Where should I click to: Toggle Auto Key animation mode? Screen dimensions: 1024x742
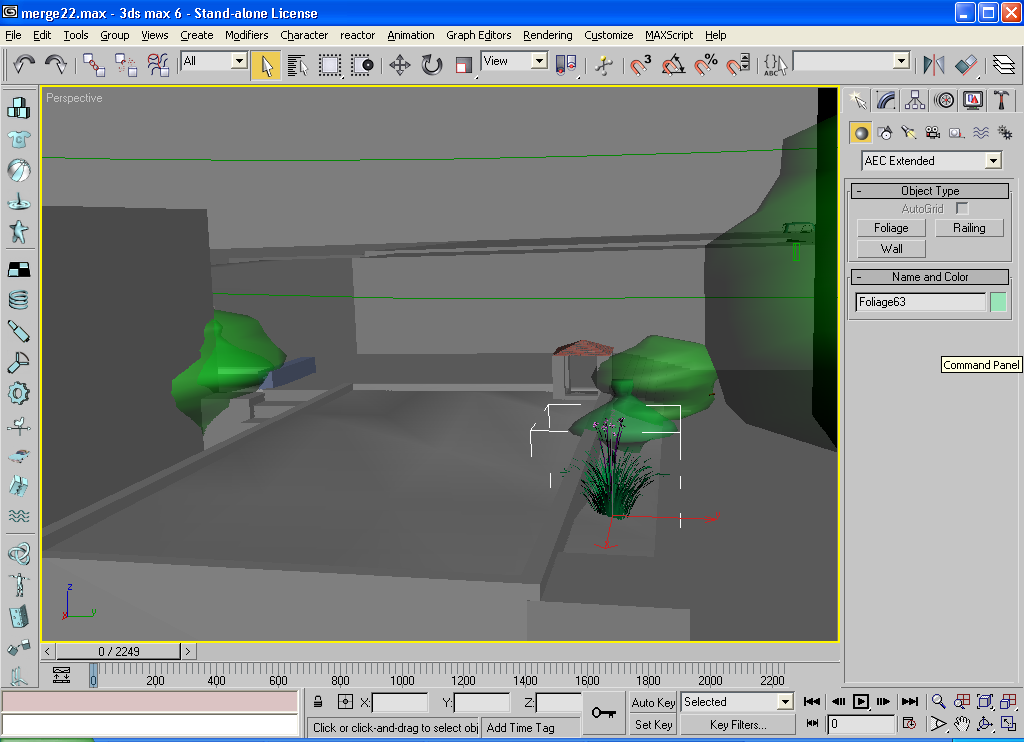tap(653, 703)
